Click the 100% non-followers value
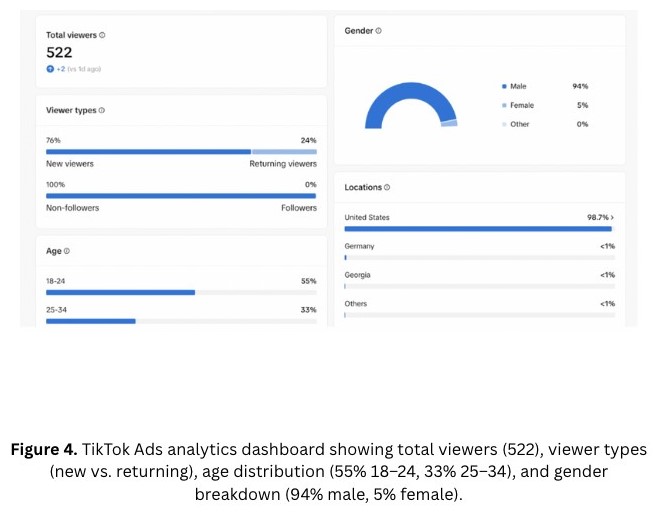Viewport: 653px width, 512px height. point(55,185)
